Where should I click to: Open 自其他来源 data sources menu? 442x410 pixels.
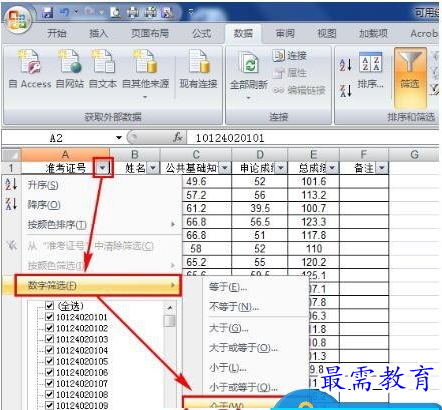(145, 74)
